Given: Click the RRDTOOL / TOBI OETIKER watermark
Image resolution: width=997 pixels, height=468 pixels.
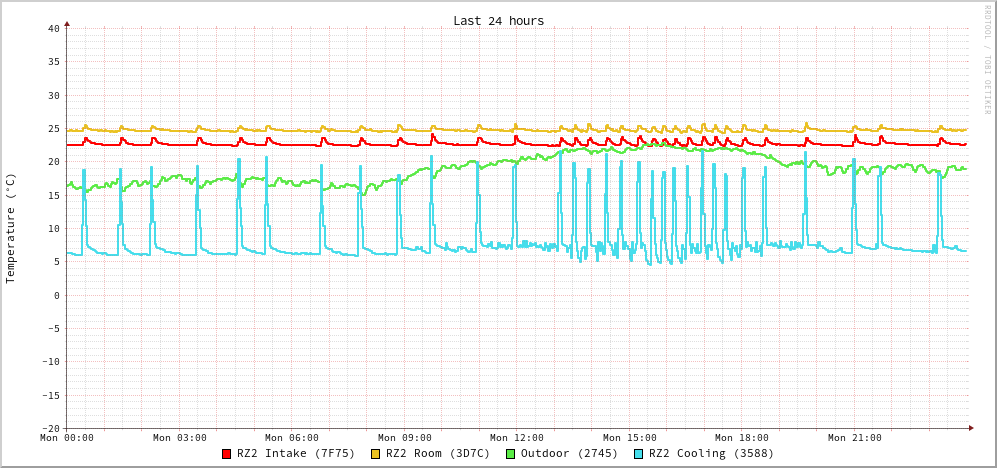Looking at the screenshot, I should coord(986,60).
